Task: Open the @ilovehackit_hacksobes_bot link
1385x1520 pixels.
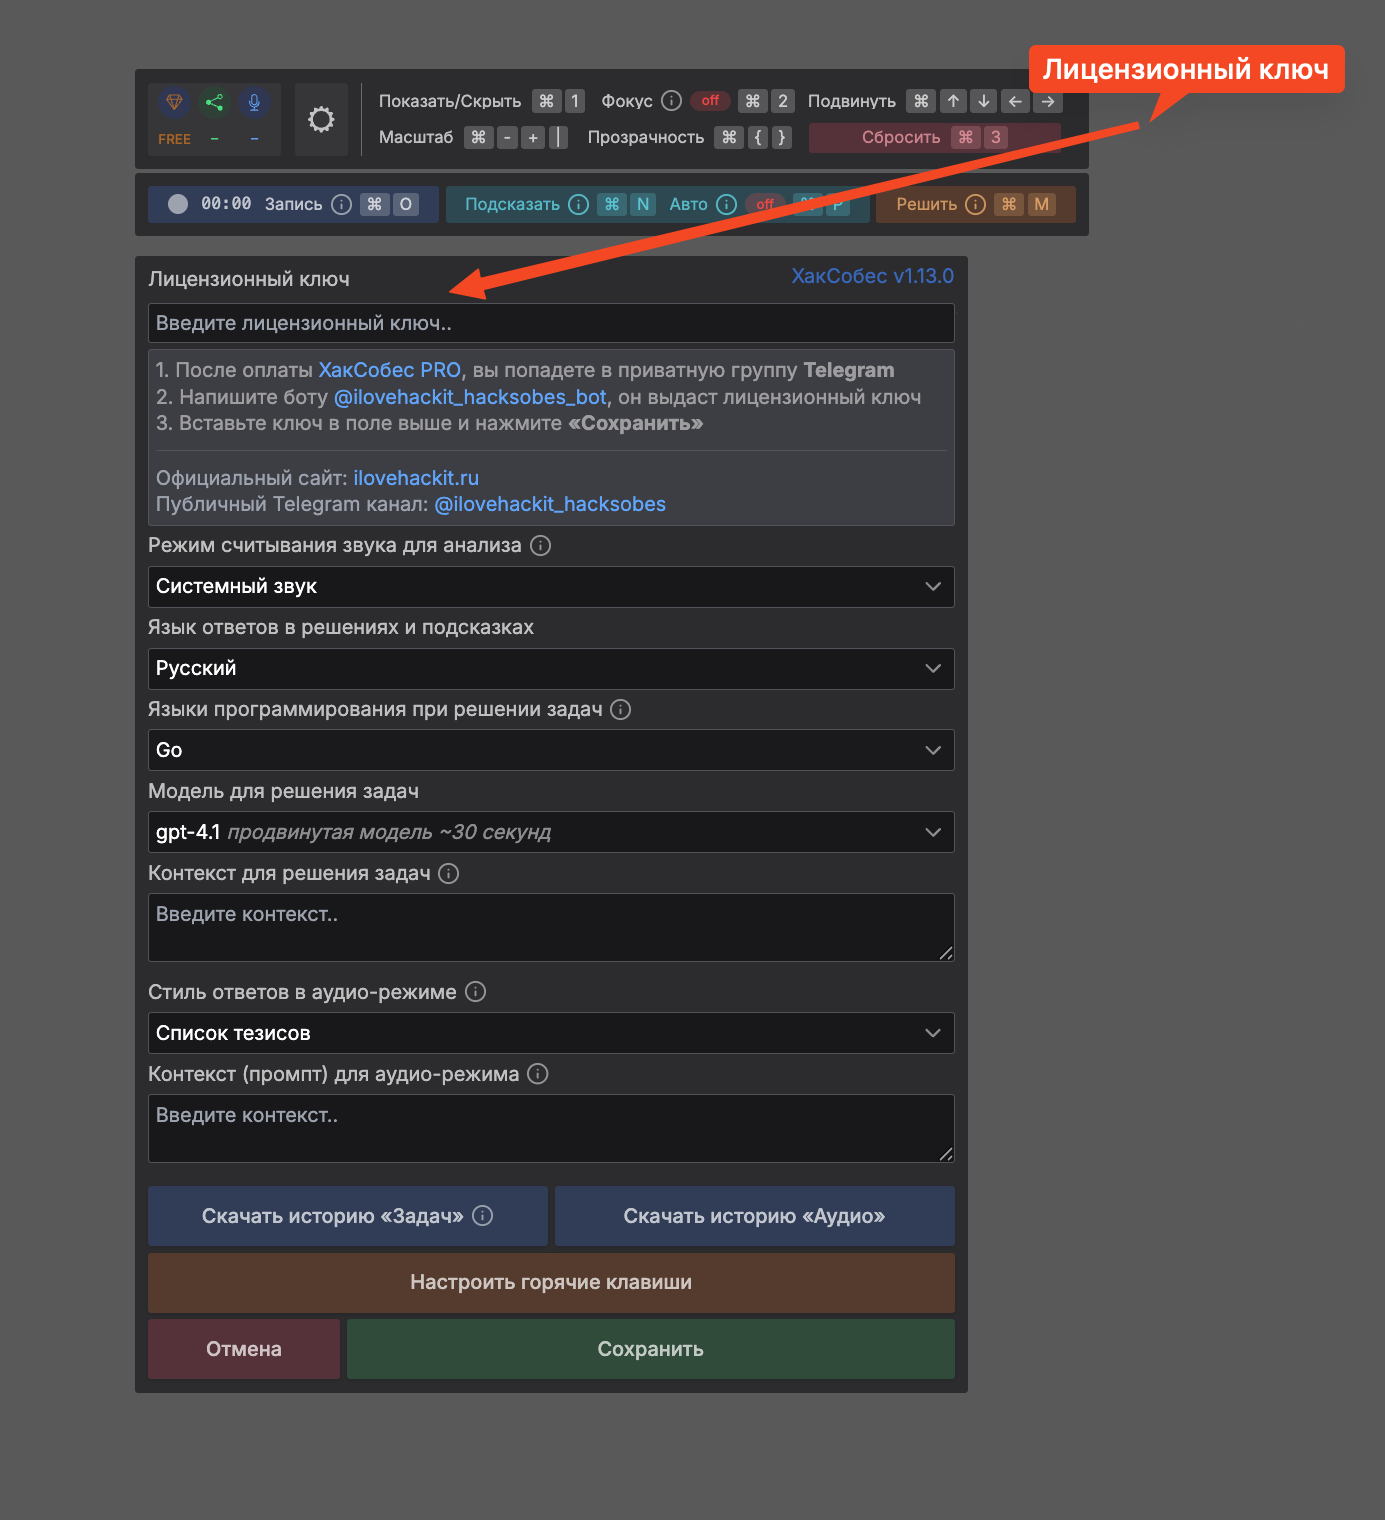Action: point(470,397)
